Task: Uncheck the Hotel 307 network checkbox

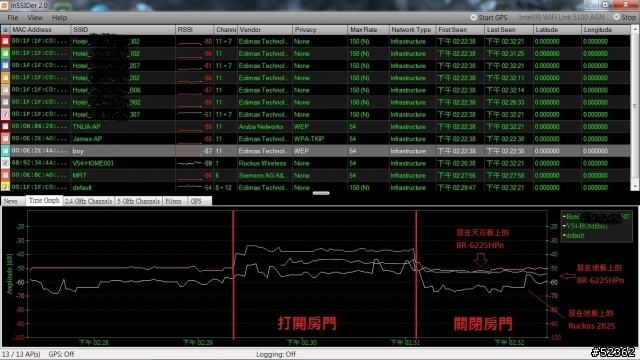Action: coord(5,114)
